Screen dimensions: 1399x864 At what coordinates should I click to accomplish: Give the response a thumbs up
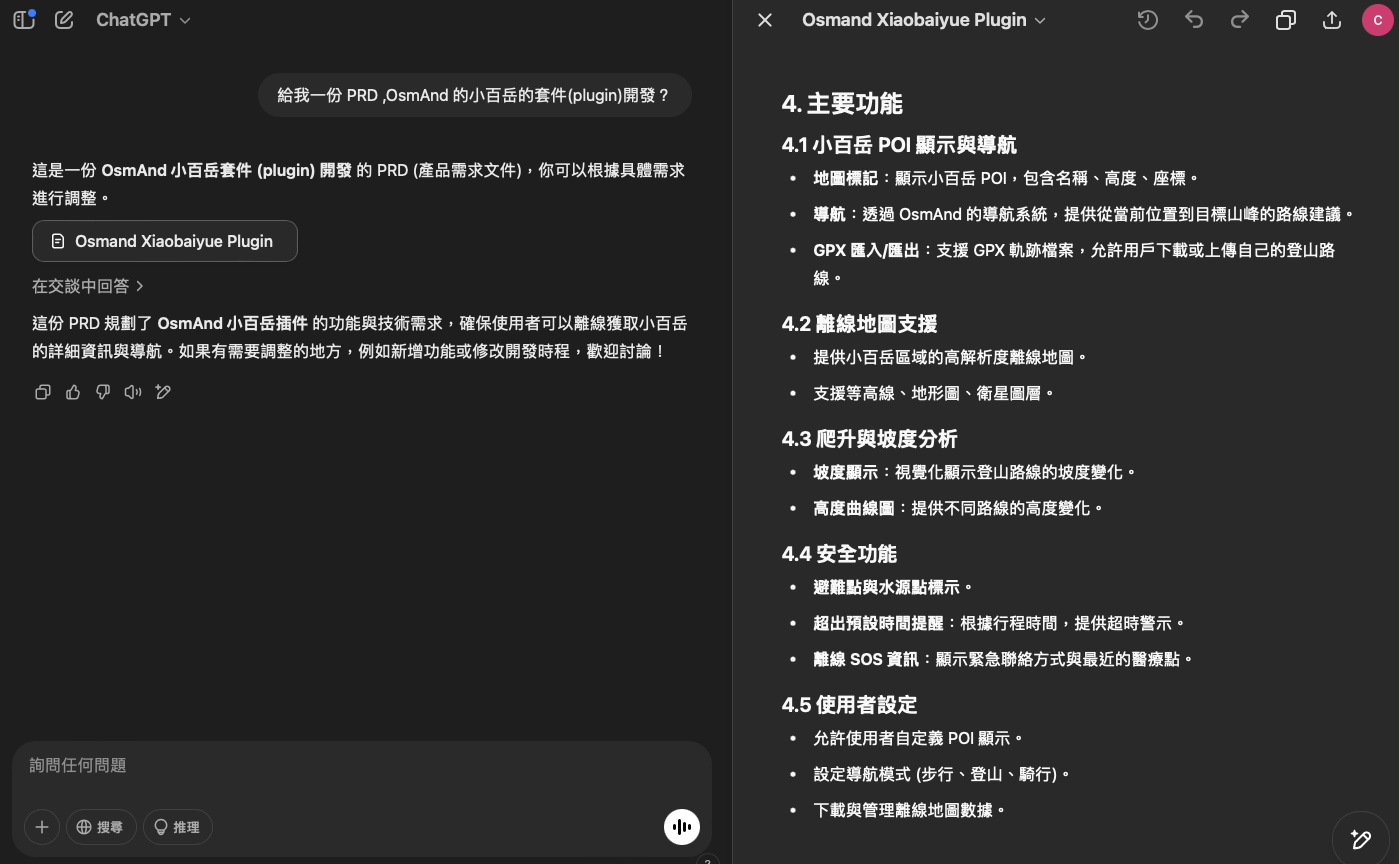pyautogui.click(x=73, y=392)
